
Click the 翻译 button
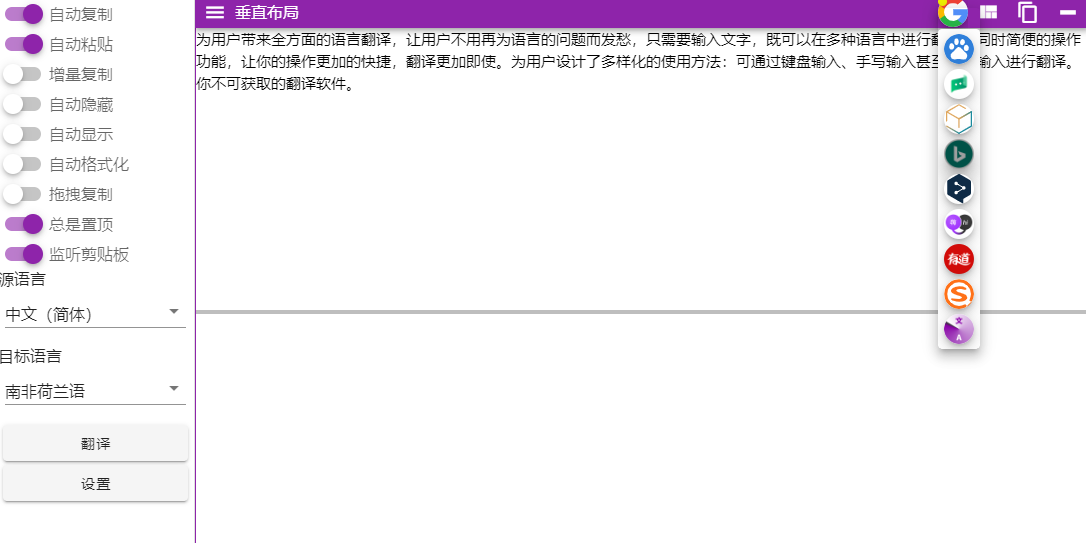(x=96, y=443)
